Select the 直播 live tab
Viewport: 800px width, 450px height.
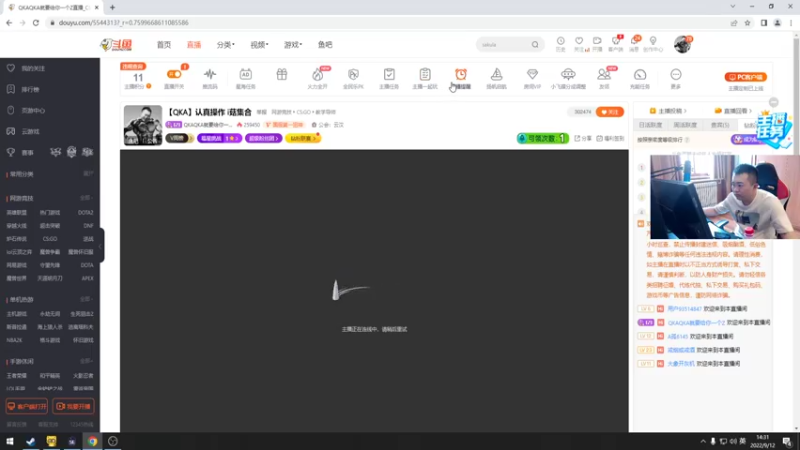pos(194,45)
